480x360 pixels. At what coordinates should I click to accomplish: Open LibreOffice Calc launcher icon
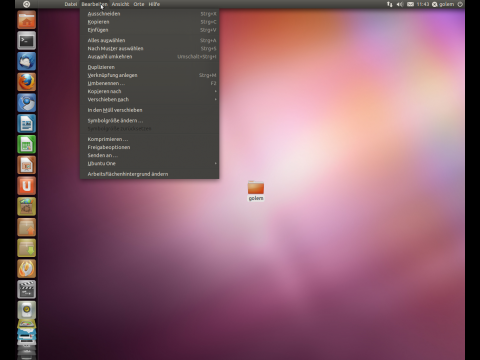27,144
